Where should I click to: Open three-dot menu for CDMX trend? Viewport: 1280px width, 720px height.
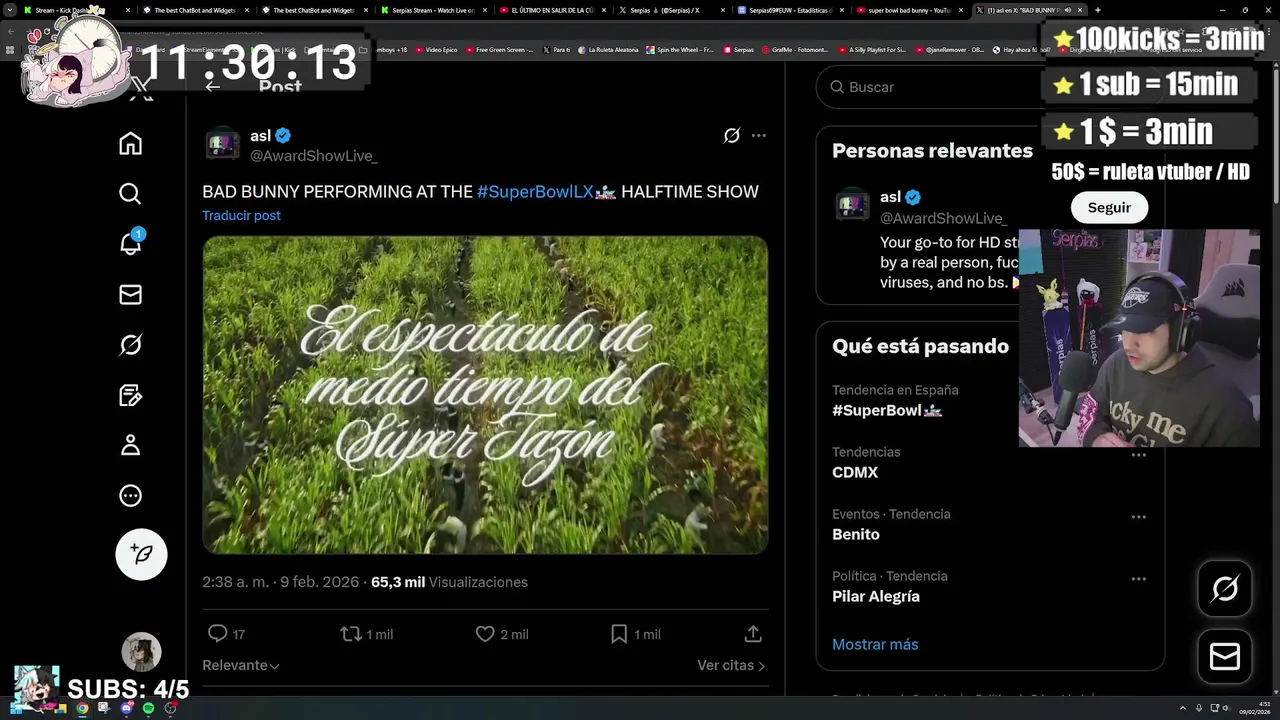click(1138, 455)
